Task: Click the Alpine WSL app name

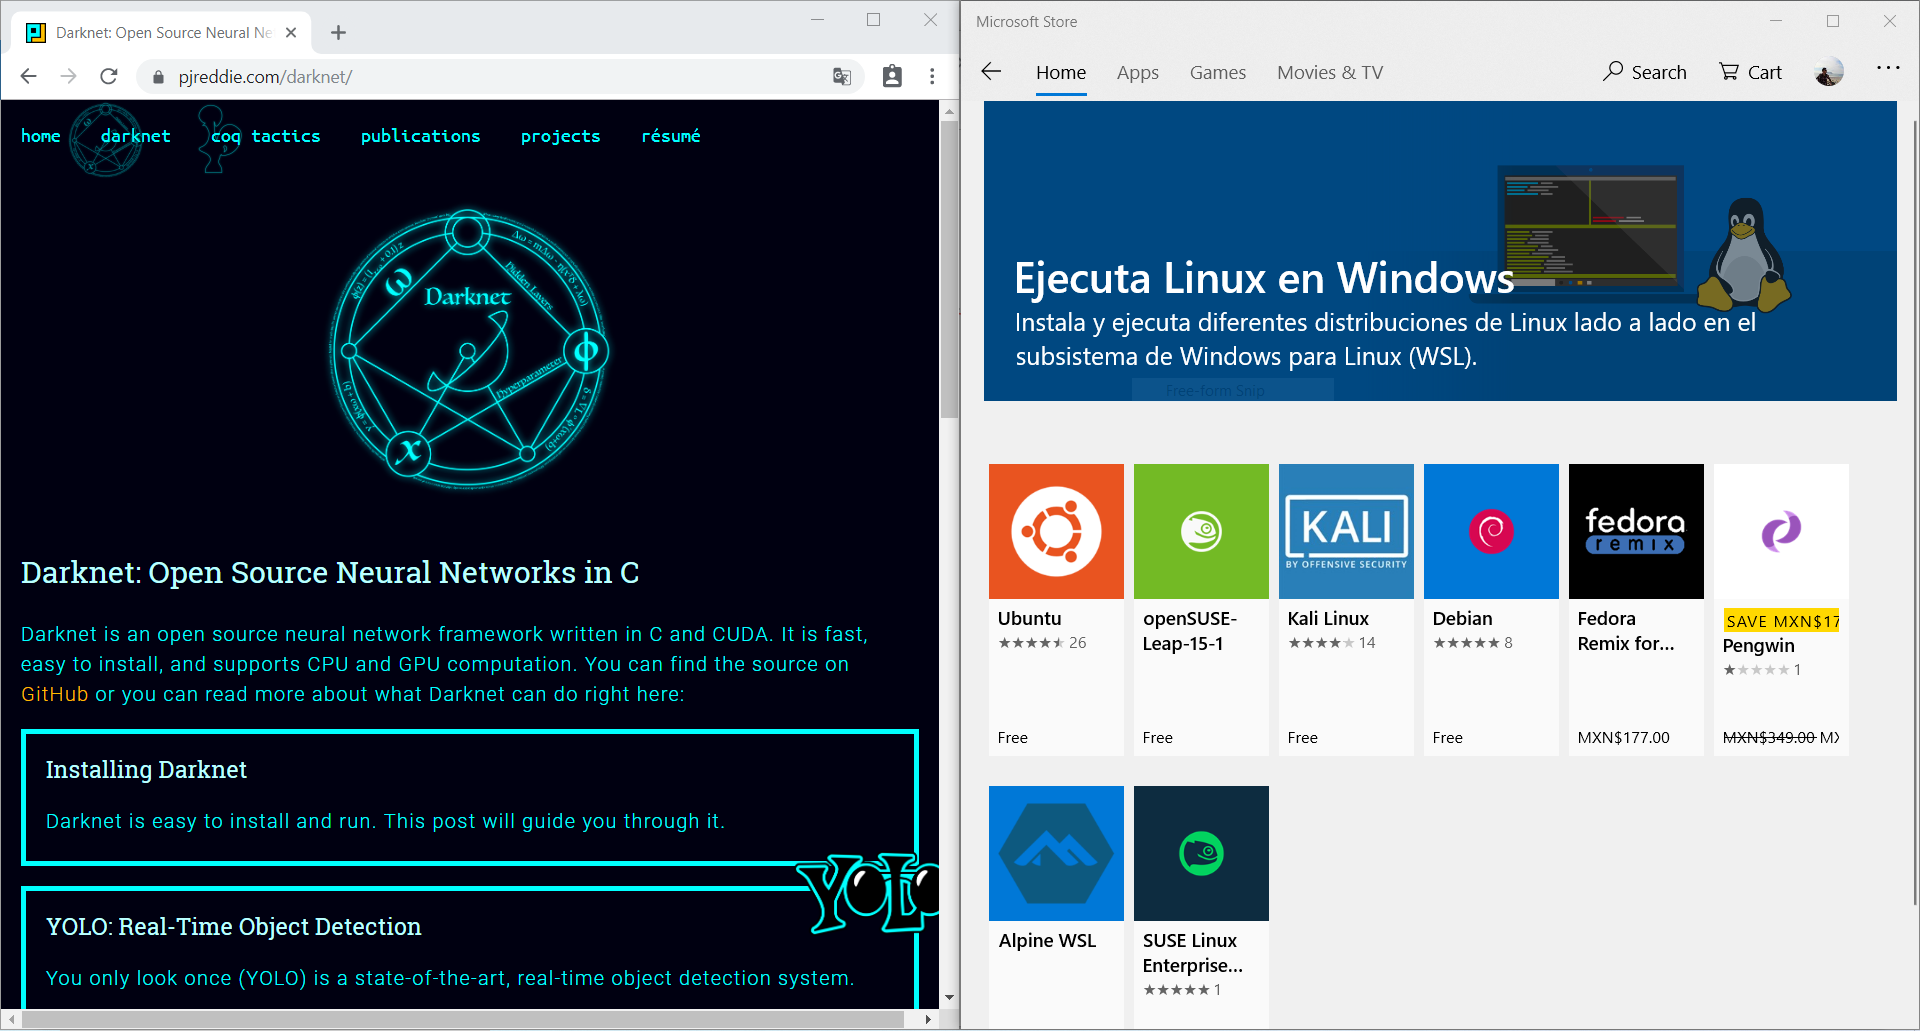Action: pyautogui.click(x=1047, y=941)
